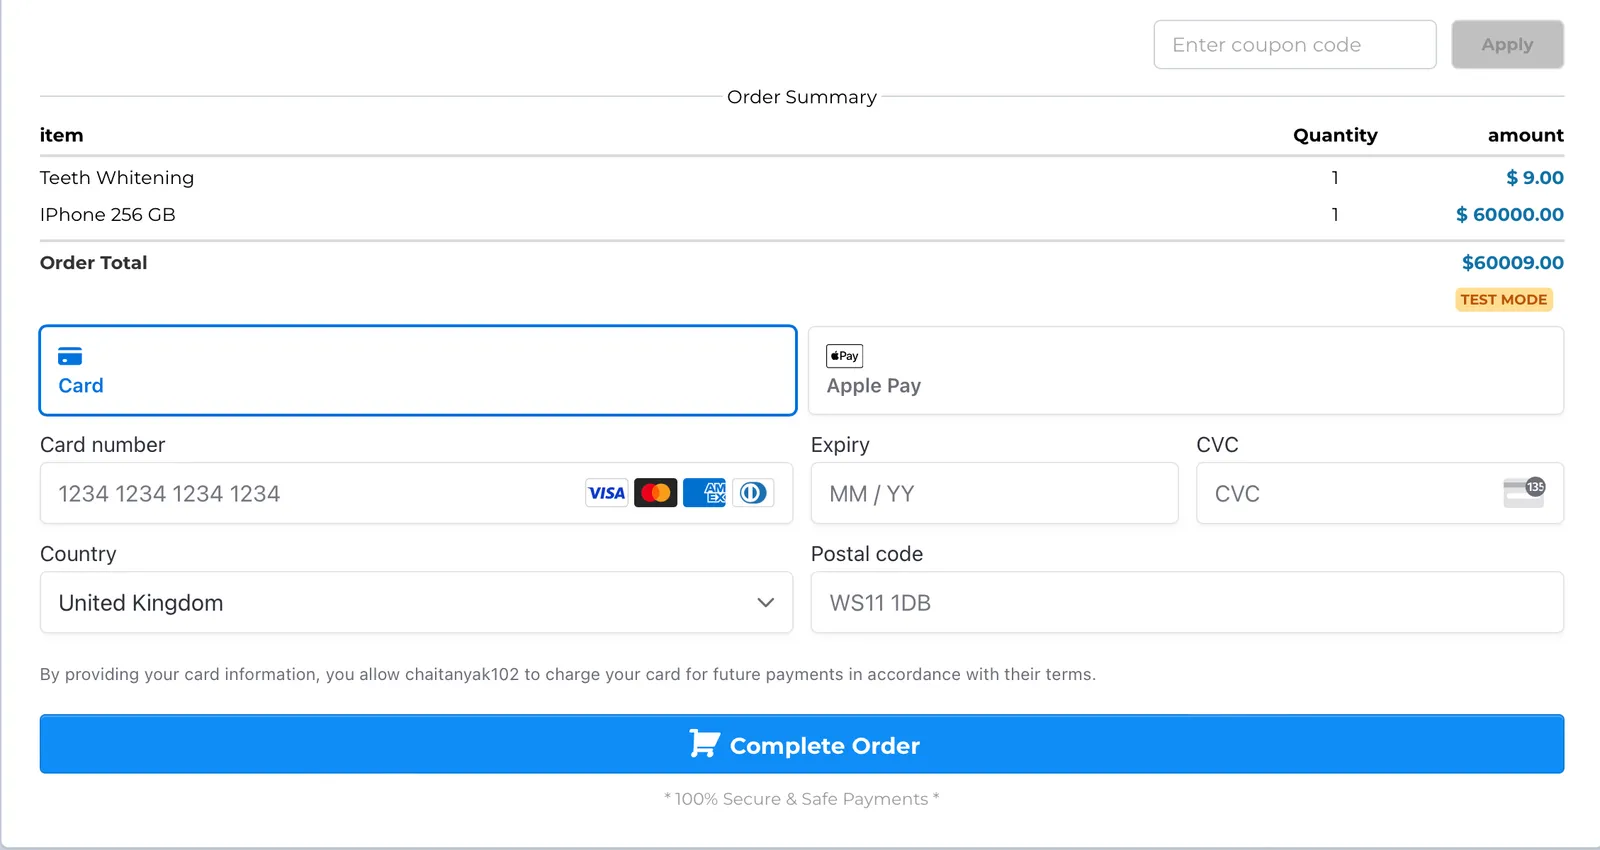
Task: Select the Card payment method tab
Action: [418, 370]
